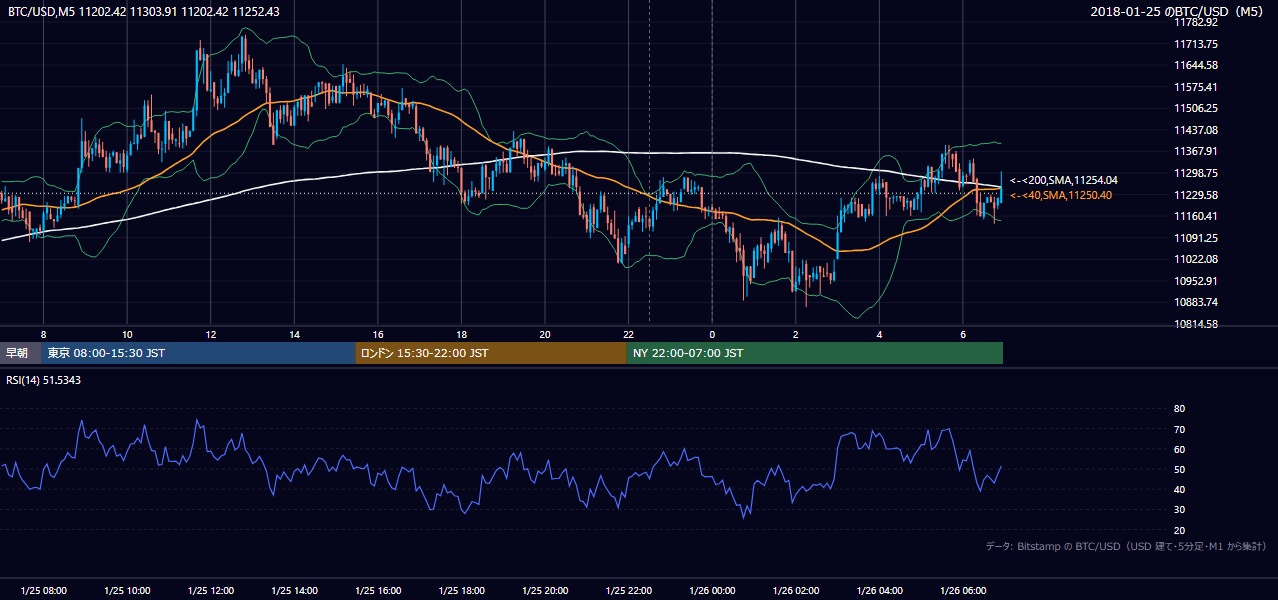This screenshot has width=1278, height=600.
Task: Click bottom date label 1/25 10:00
Action: click(127, 591)
